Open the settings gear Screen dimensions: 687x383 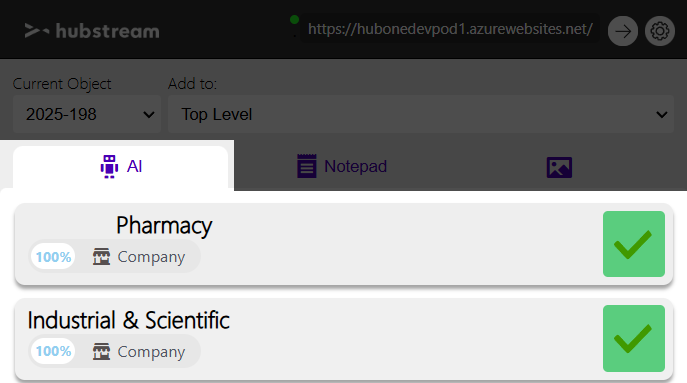click(x=659, y=31)
